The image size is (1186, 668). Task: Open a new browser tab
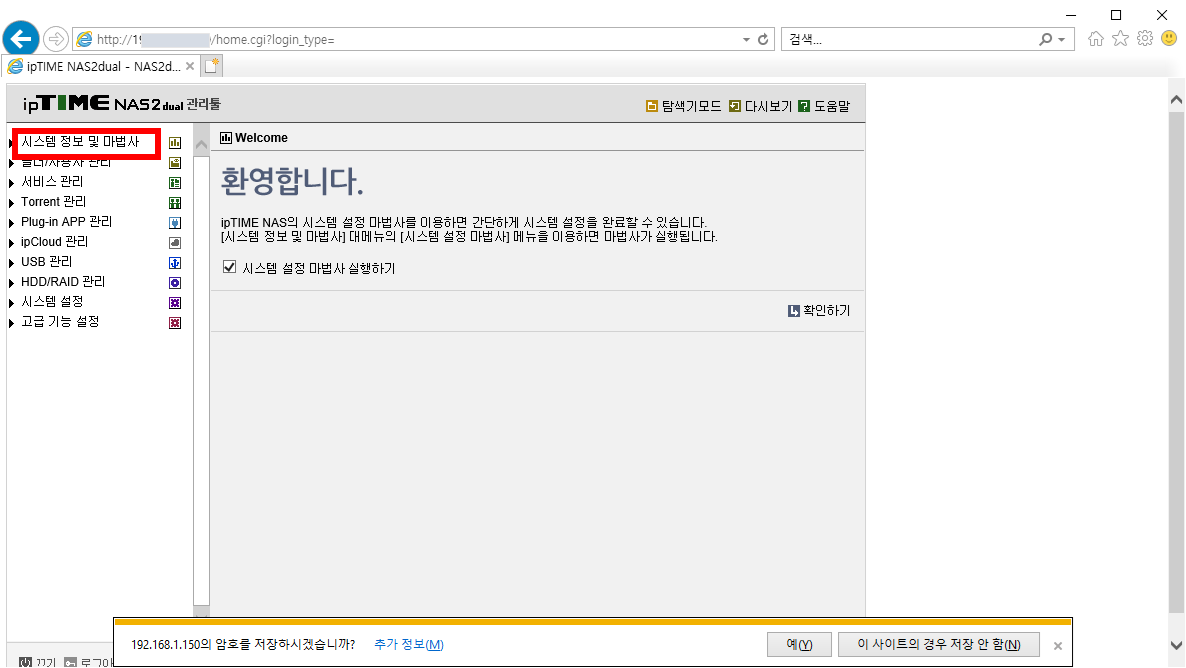tap(212, 67)
